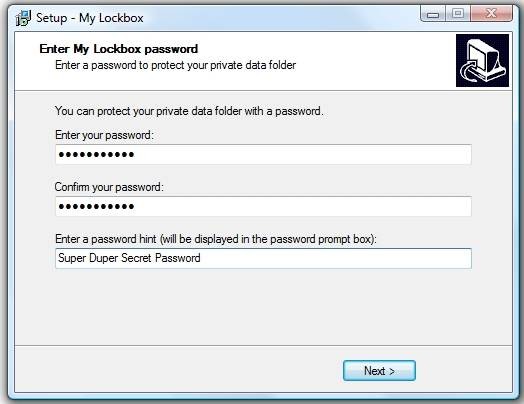Image resolution: width=524 pixels, height=404 pixels.
Task: Click the footer area left of Next button
Action: pyautogui.click(x=179, y=370)
